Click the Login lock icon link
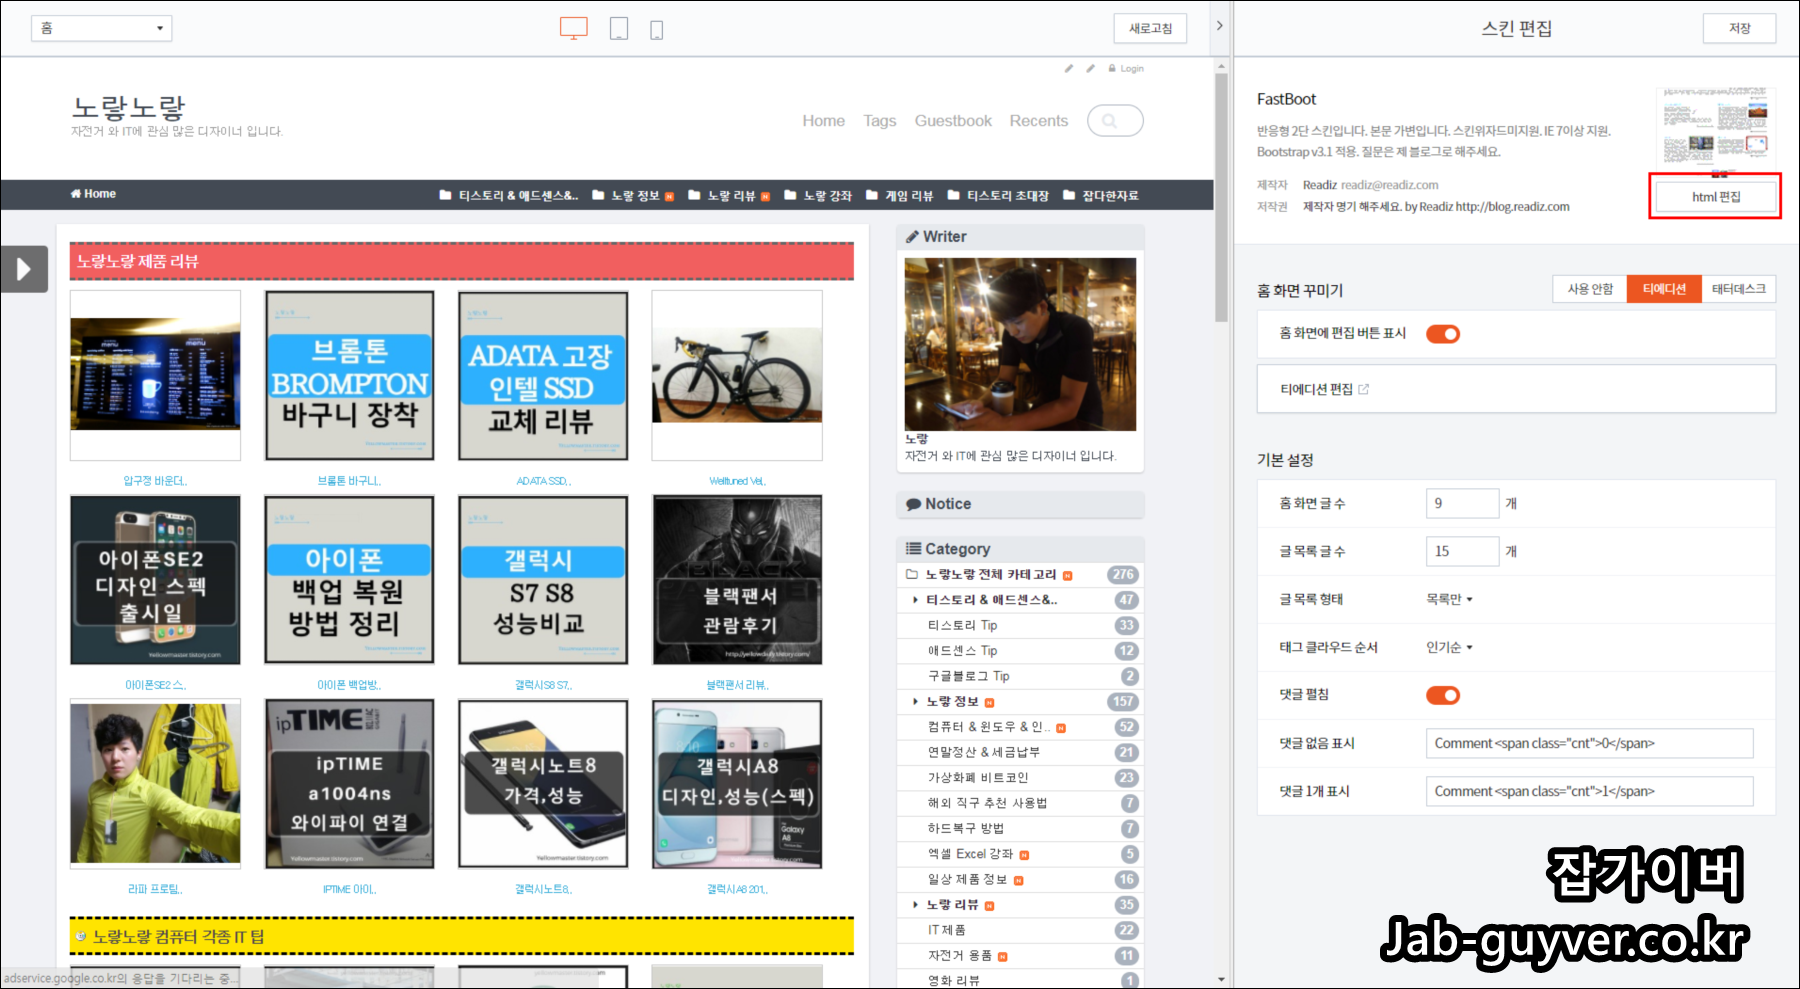1800x989 pixels. 1112,69
